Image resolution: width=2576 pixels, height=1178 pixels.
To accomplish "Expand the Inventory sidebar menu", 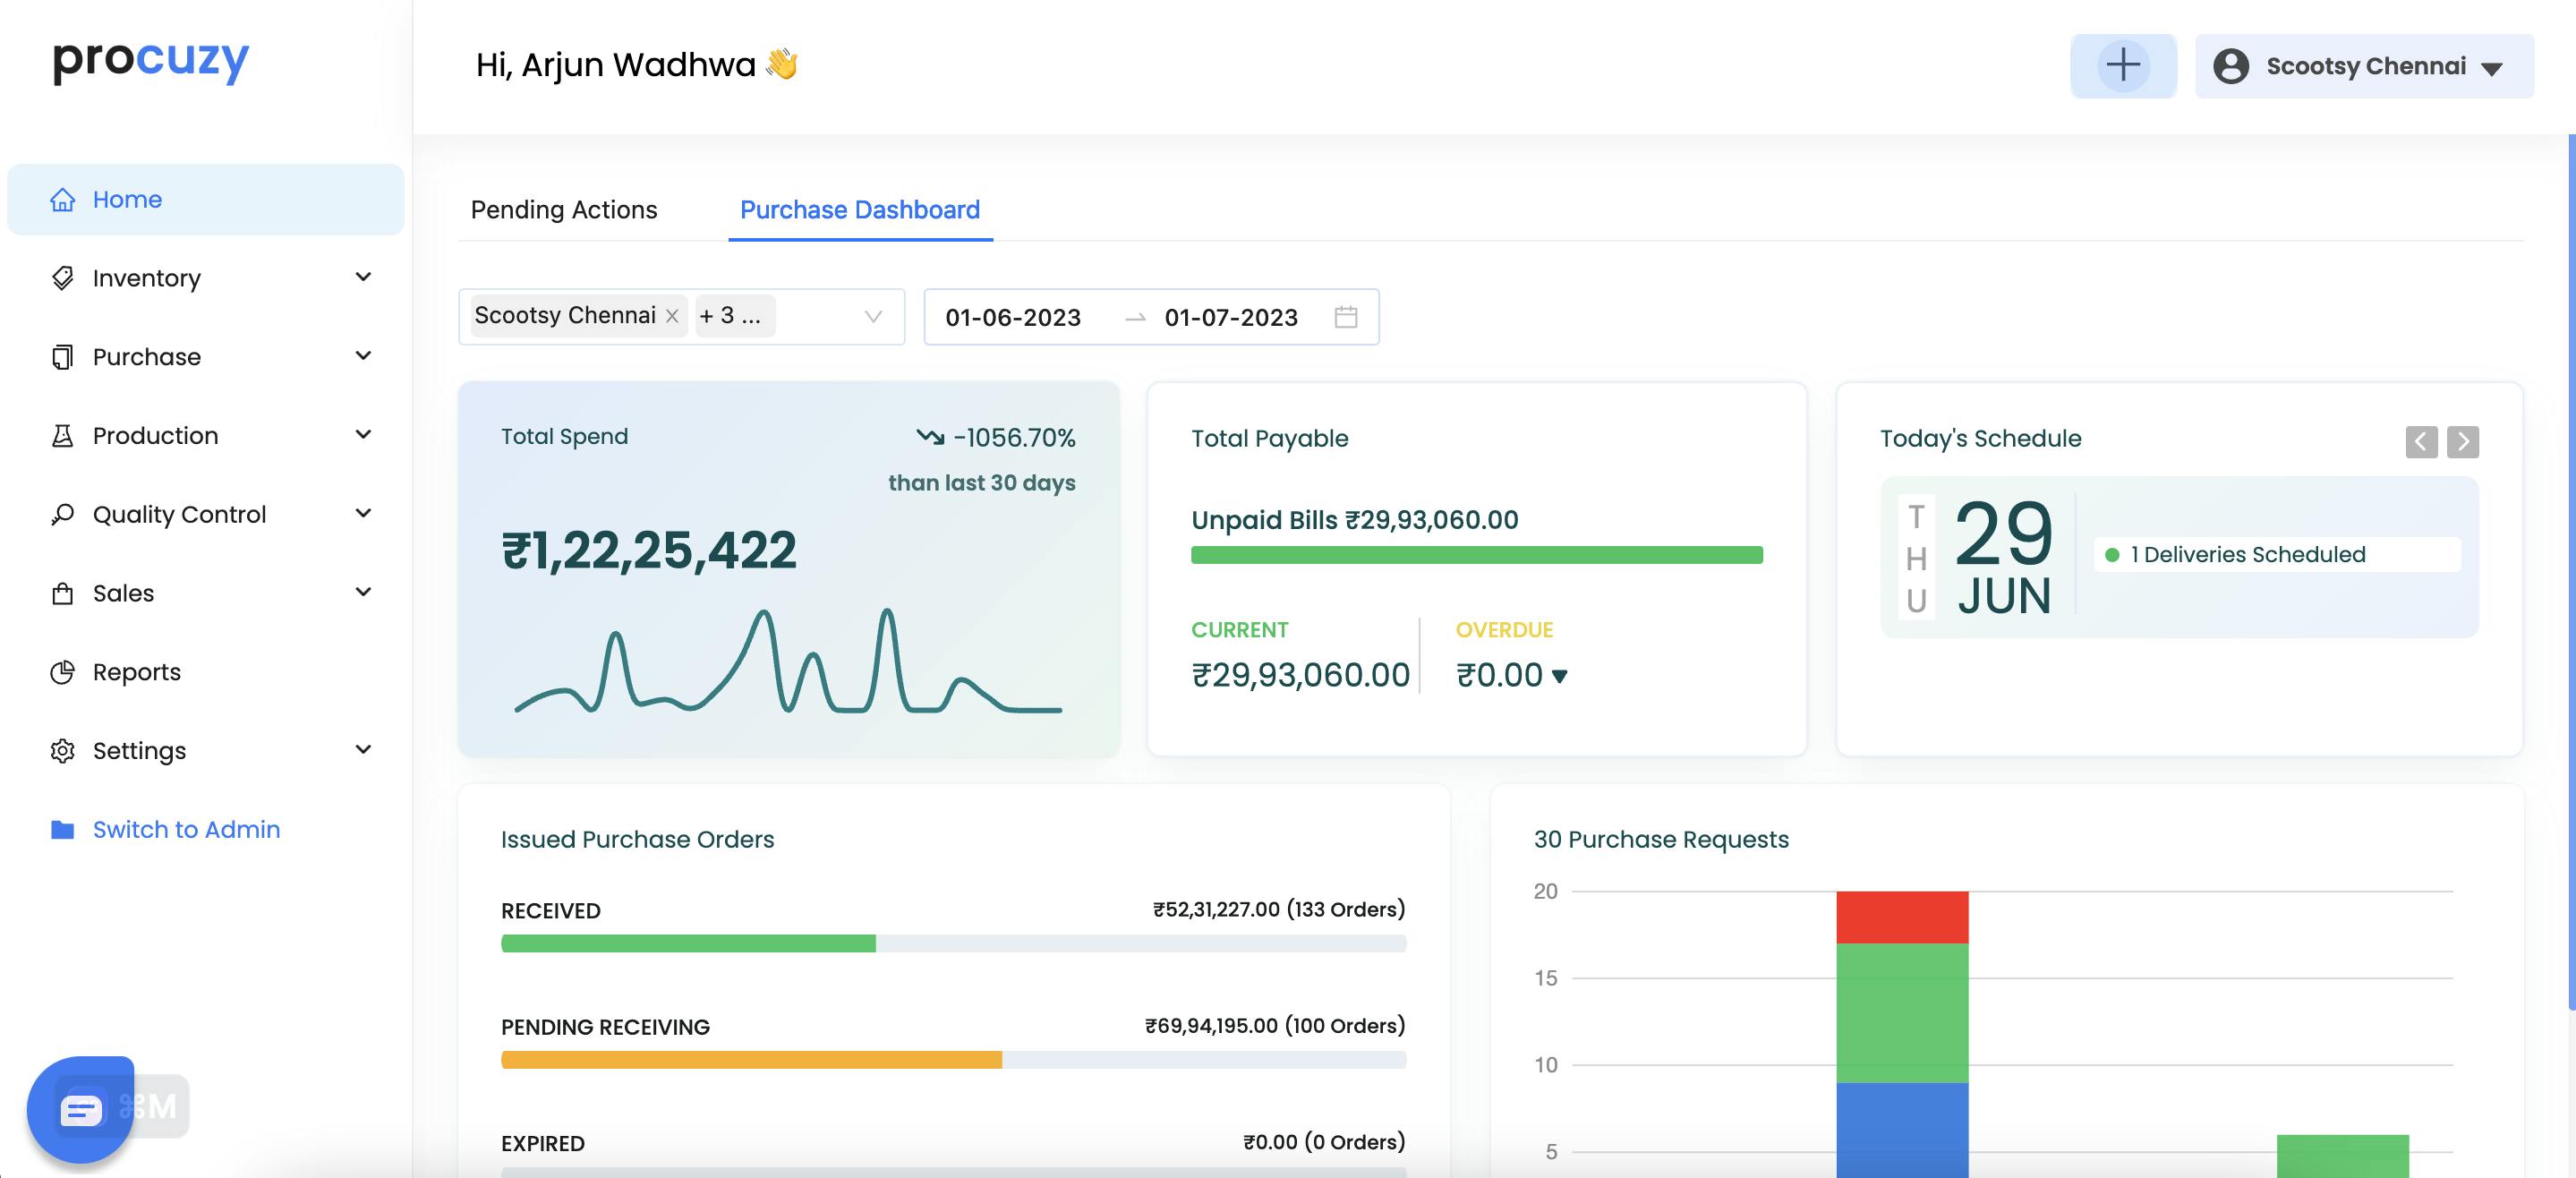I will point(363,277).
